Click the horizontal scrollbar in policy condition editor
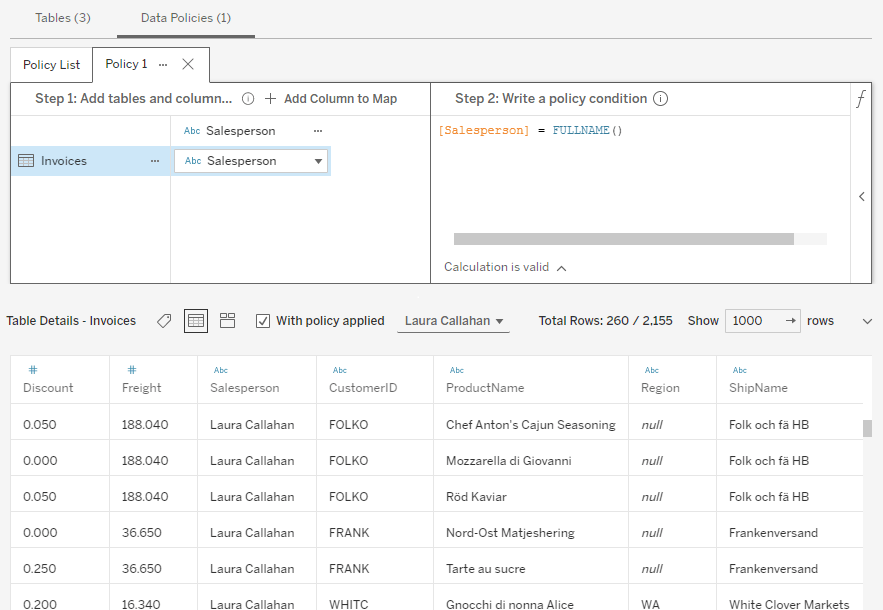 click(623, 239)
